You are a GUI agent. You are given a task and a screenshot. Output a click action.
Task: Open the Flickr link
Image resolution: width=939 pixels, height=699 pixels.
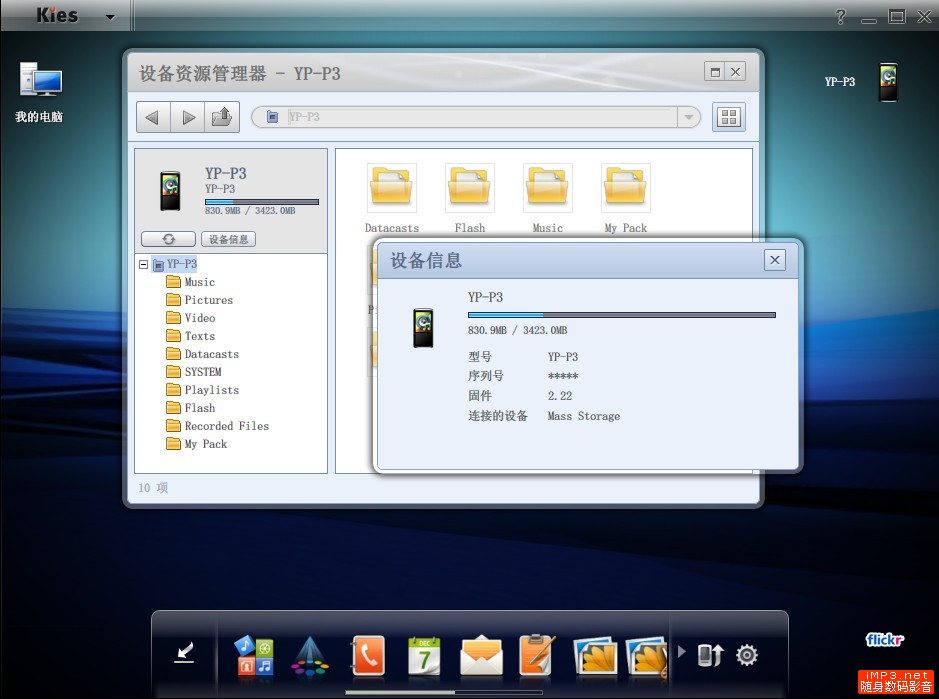click(x=886, y=640)
